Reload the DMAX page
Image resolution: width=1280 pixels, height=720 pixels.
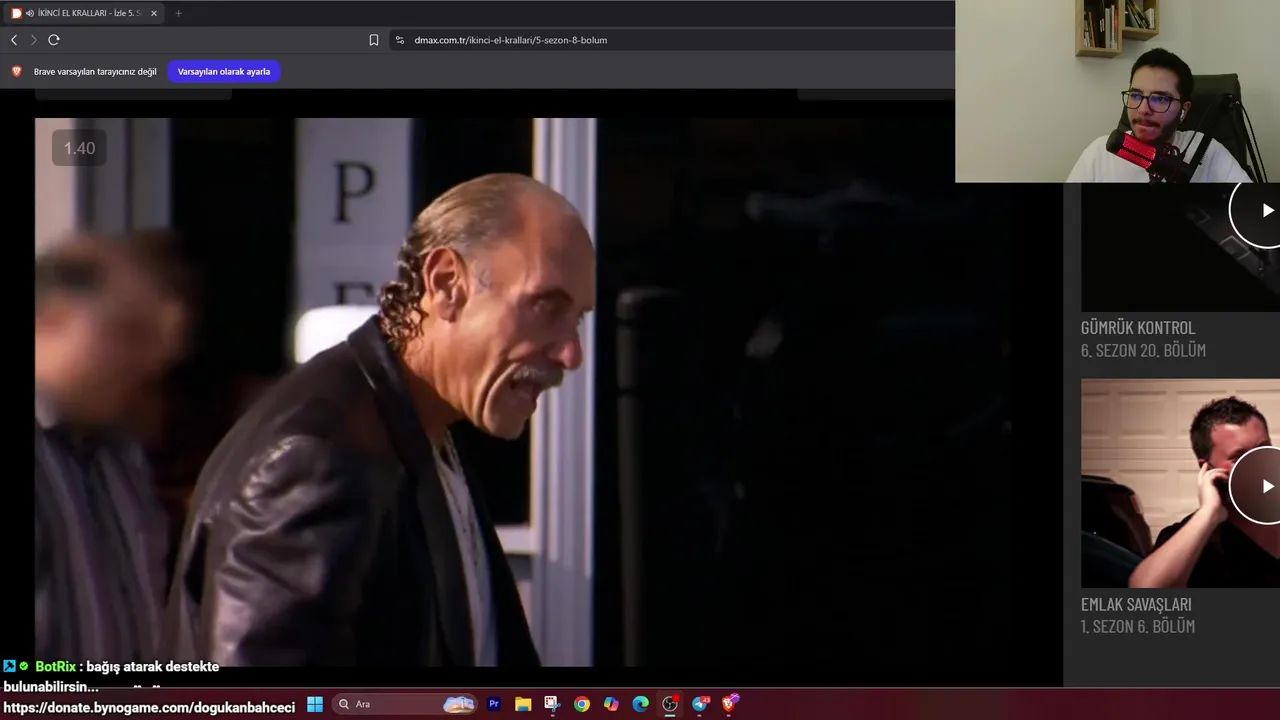pyautogui.click(x=54, y=40)
